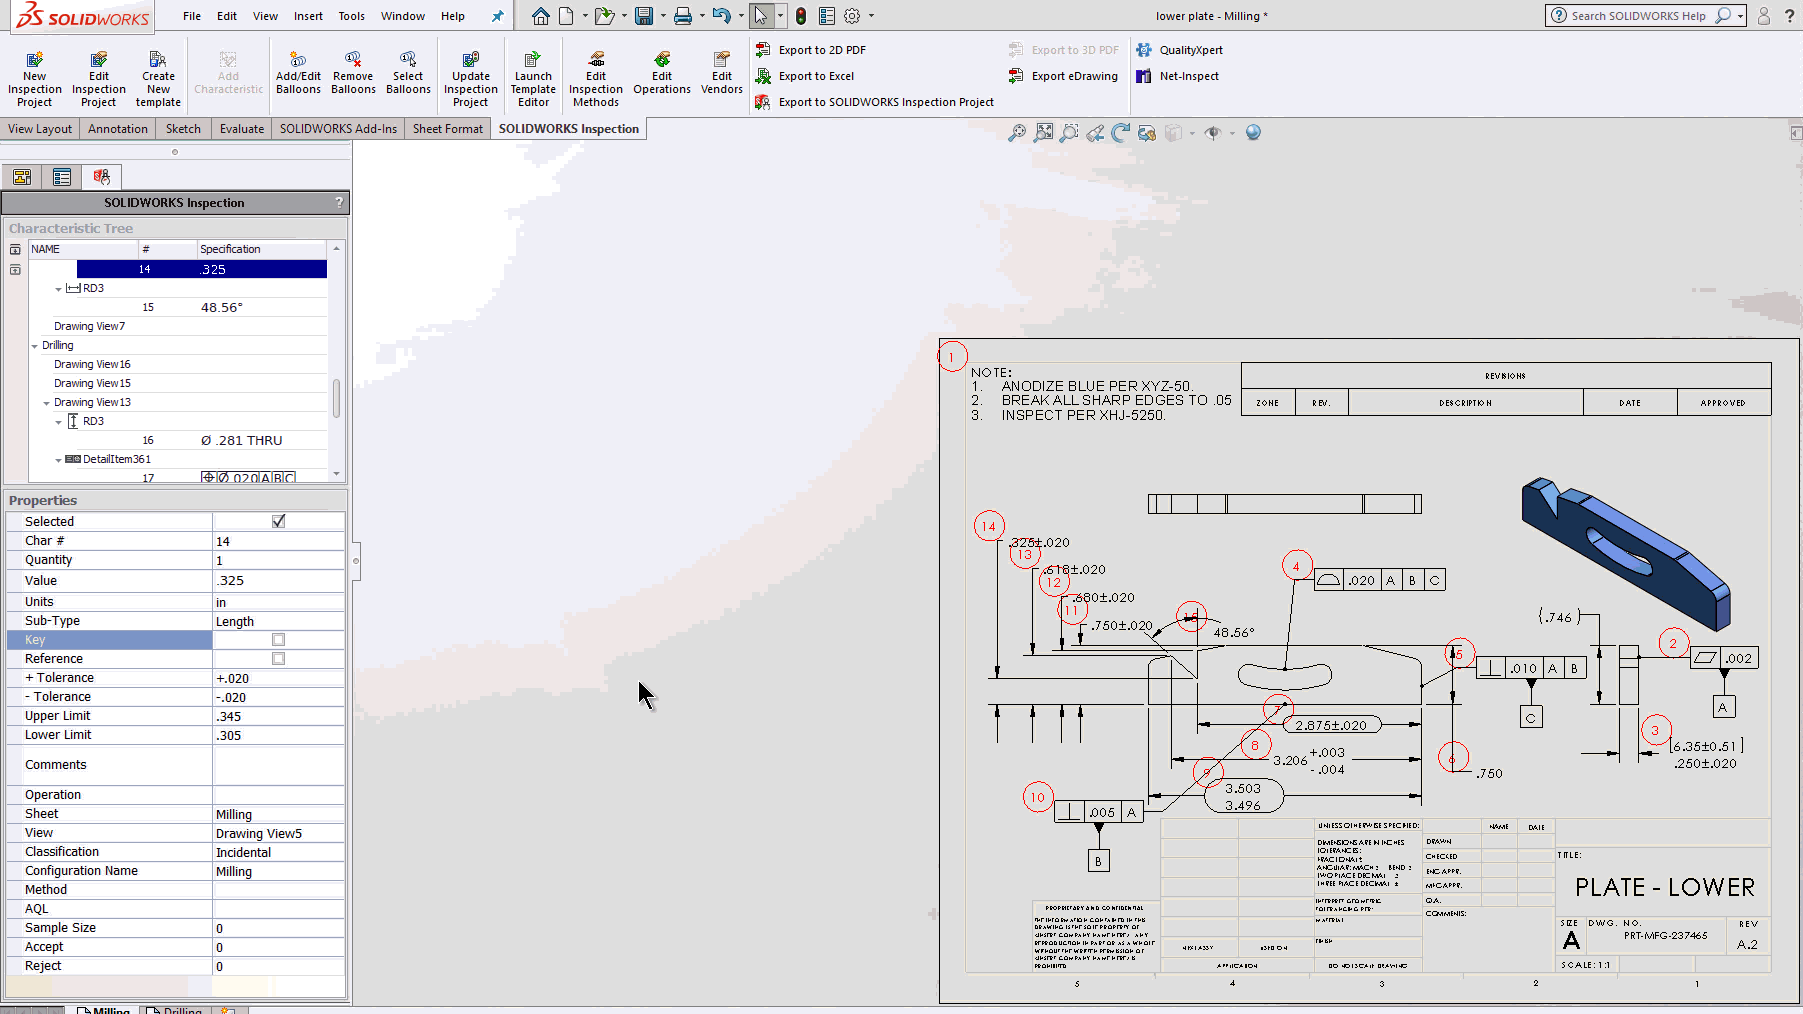Check the Reference checkbox
The width and height of the screenshot is (1803, 1014).
tap(278, 659)
